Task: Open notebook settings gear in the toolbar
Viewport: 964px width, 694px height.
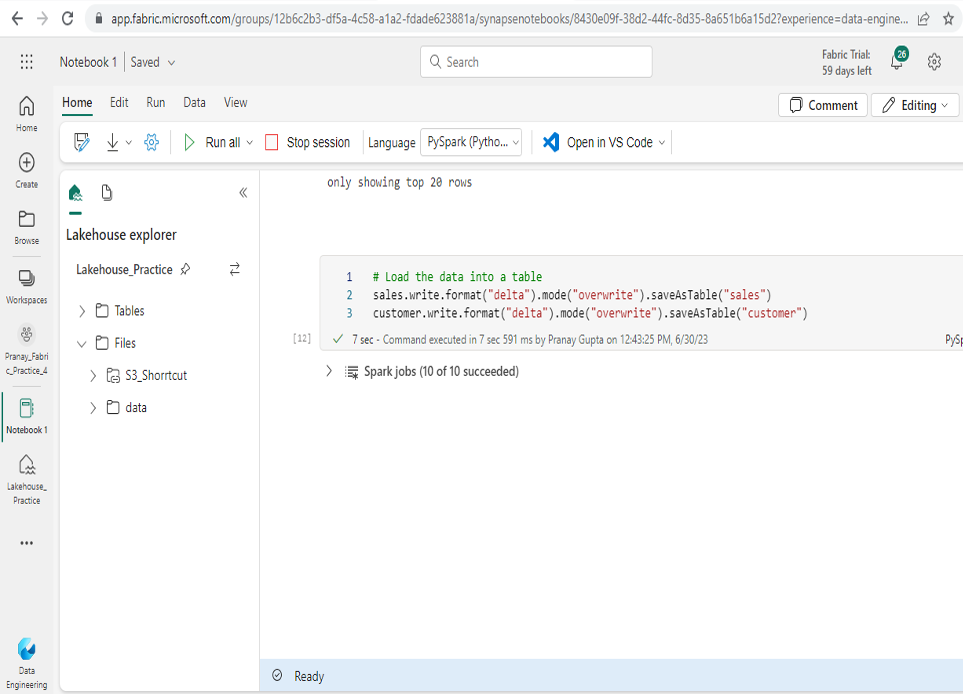Action: [151, 142]
